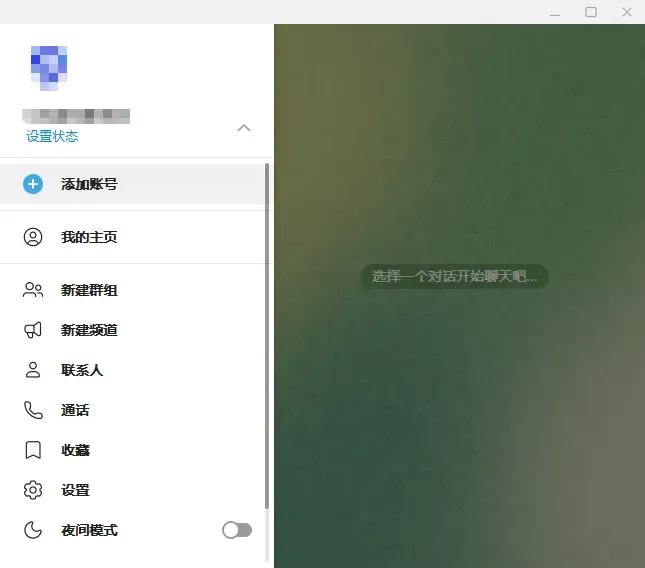This screenshot has width=645, height=568.
Task: Click the blue plus add-account icon
Action: point(33,184)
